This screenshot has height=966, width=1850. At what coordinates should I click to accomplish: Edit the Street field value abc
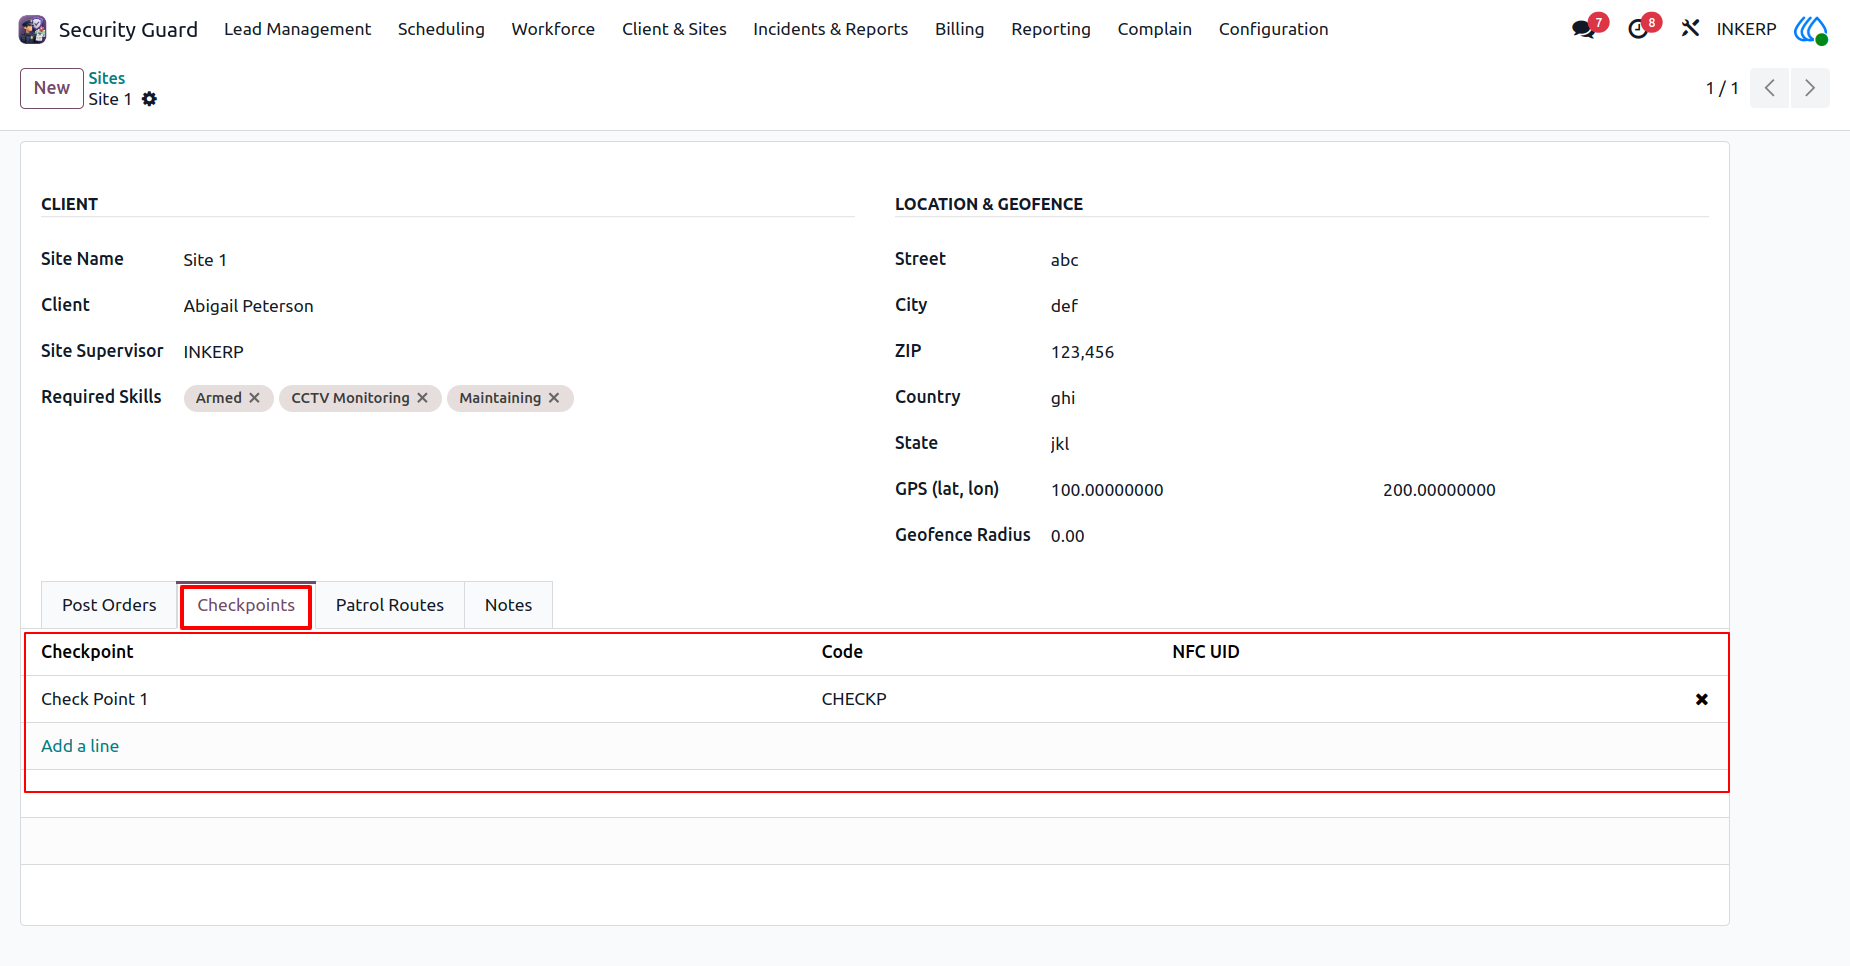1379,260
